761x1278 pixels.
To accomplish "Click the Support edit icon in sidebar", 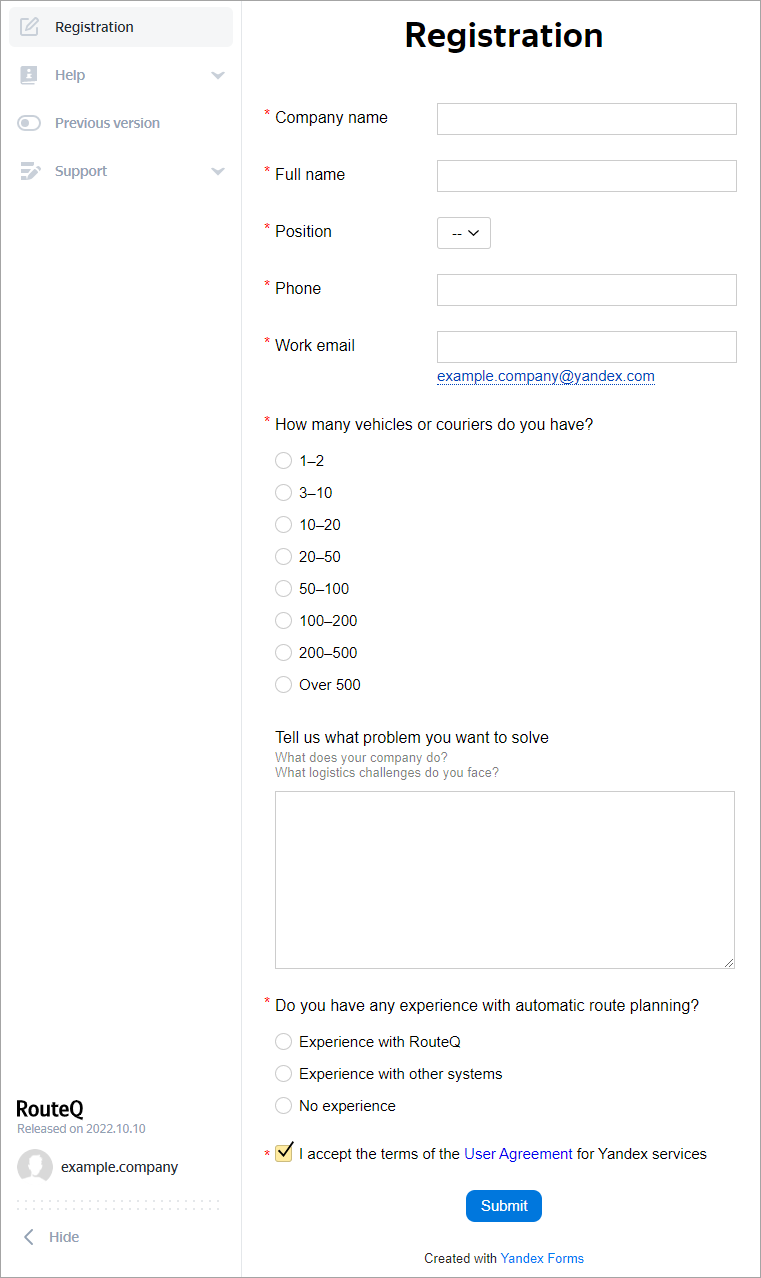I will point(30,171).
